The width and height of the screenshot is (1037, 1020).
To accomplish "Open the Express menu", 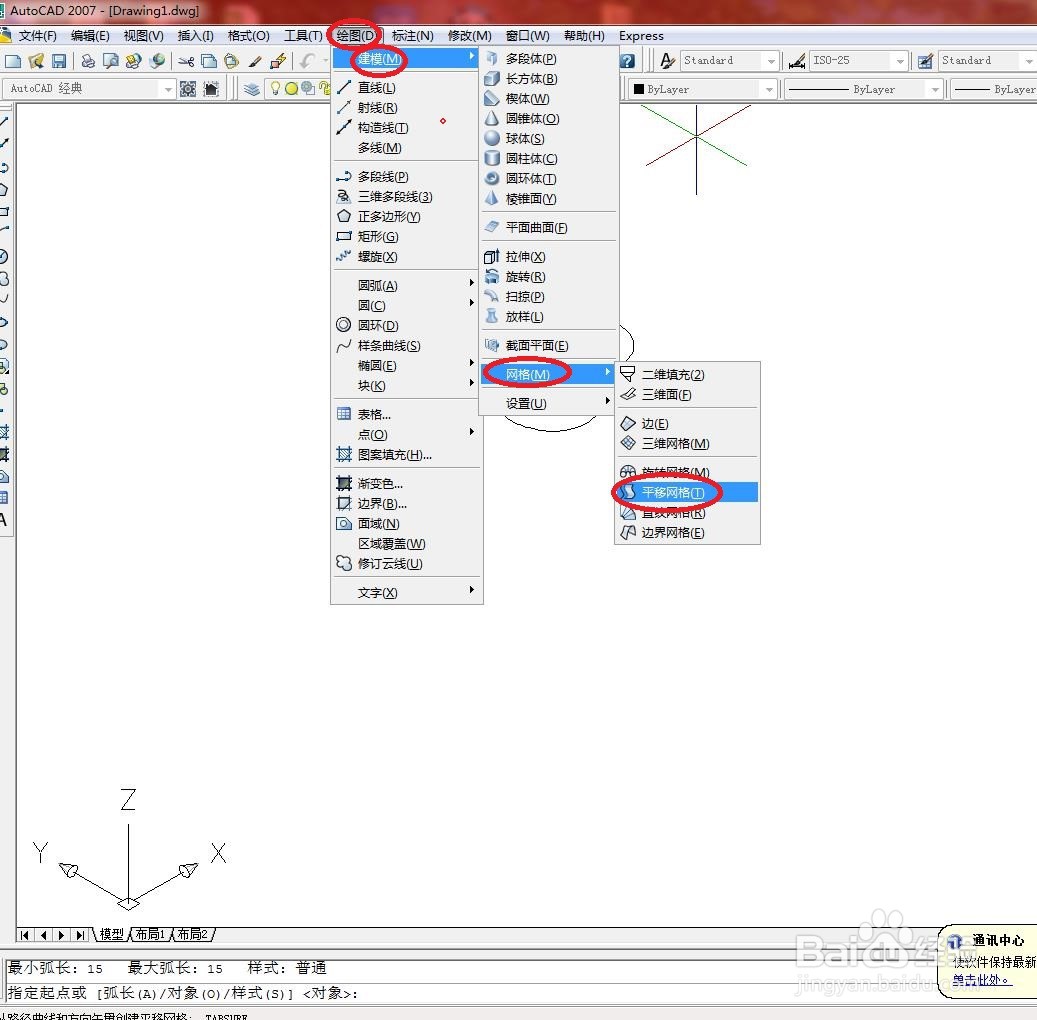I will click(641, 36).
